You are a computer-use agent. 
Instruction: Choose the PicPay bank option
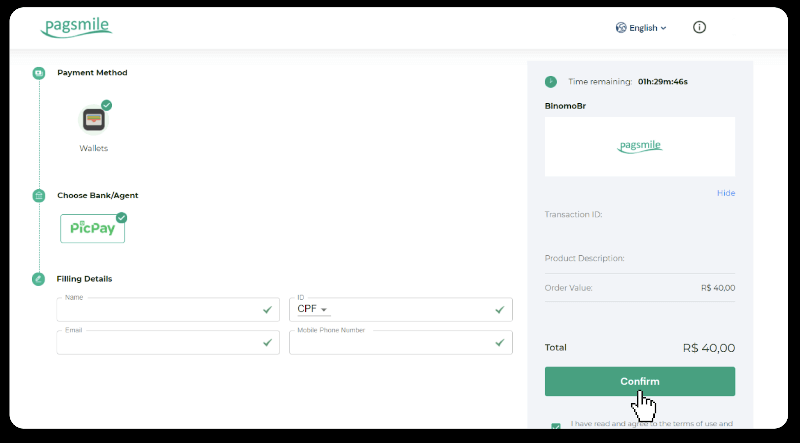tap(92, 229)
